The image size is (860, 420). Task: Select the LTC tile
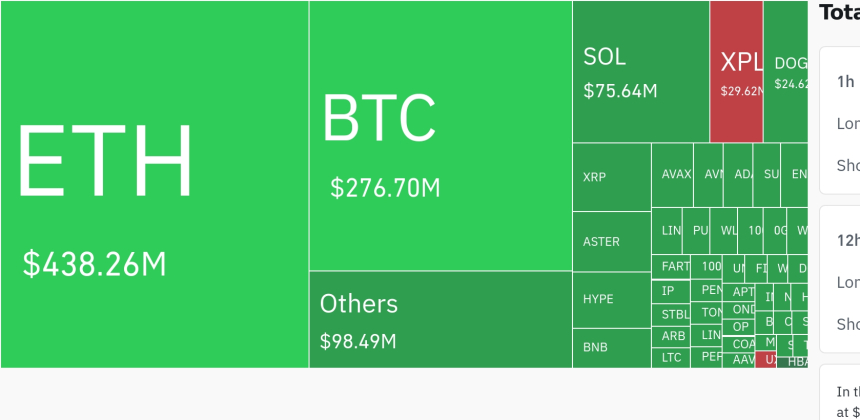click(672, 357)
